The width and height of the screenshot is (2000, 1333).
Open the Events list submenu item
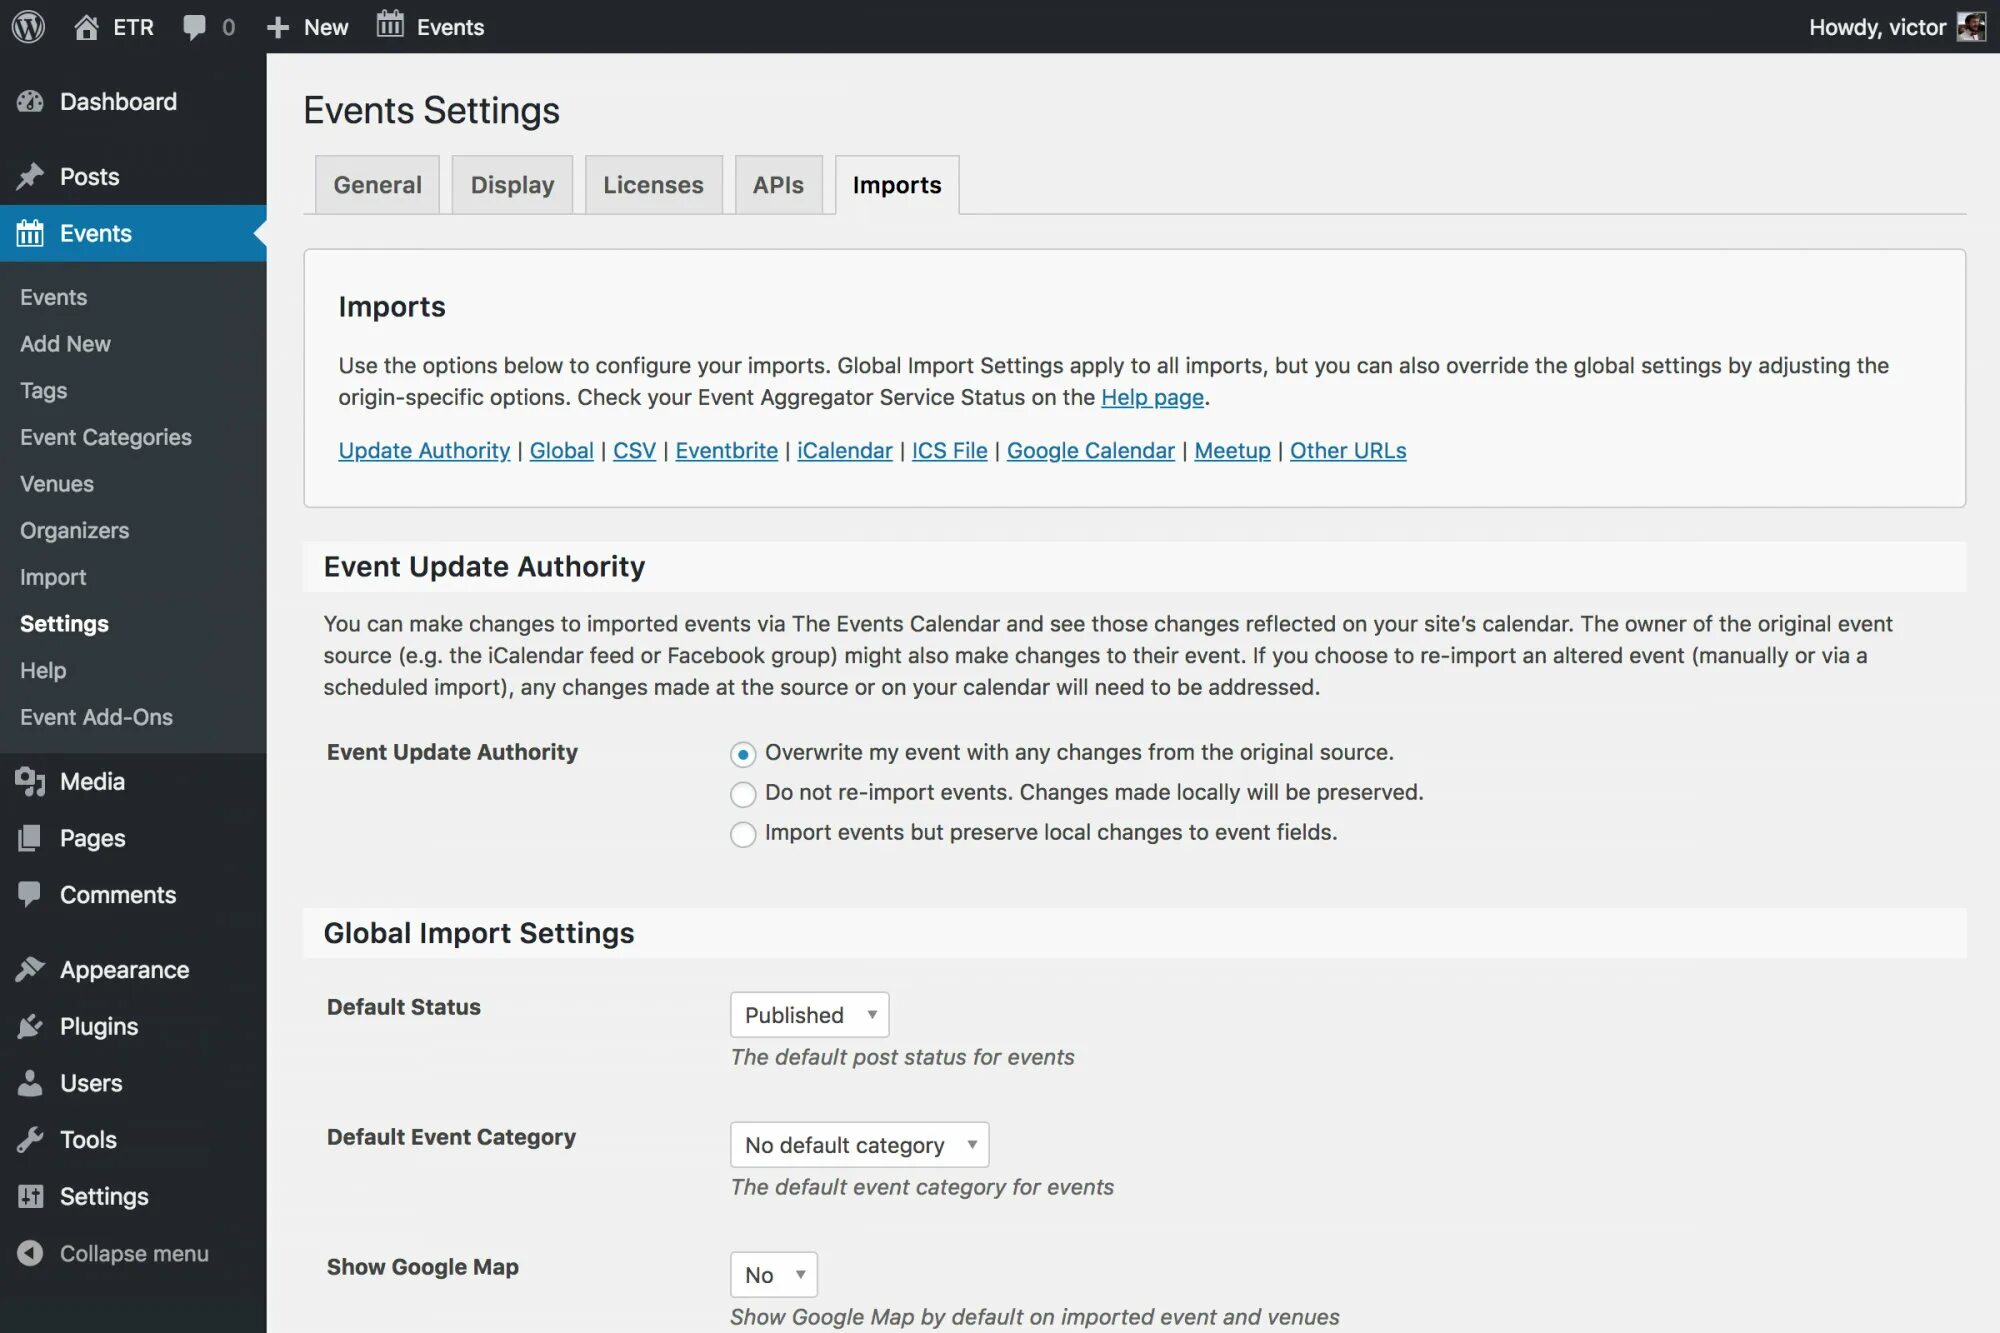tap(53, 297)
